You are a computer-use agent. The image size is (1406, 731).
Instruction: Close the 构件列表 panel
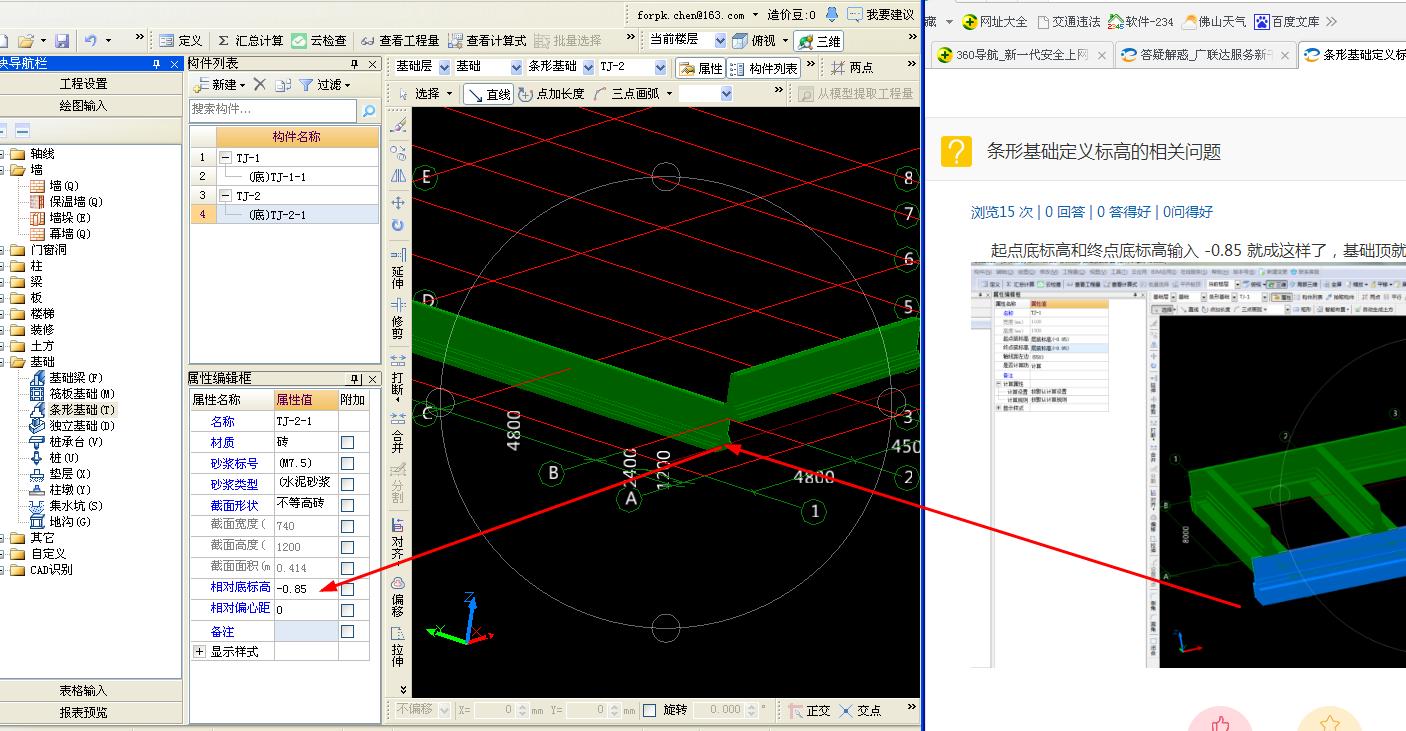click(x=373, y=64)
